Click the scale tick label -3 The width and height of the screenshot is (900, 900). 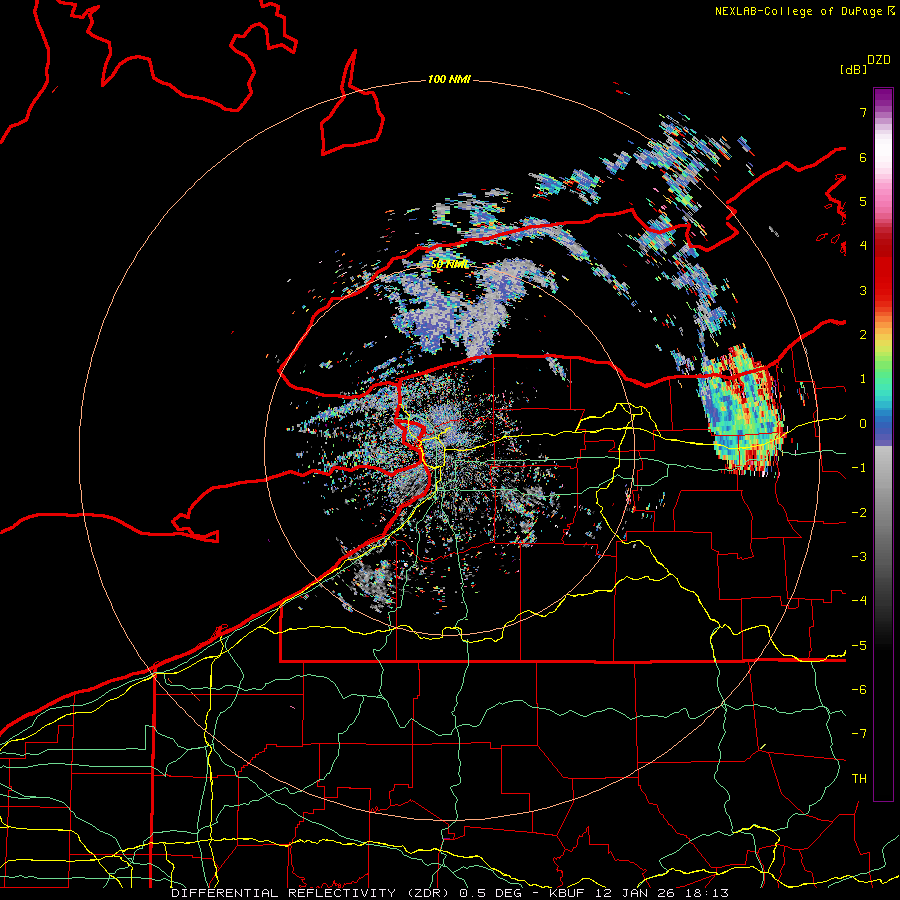coord(859,557)
